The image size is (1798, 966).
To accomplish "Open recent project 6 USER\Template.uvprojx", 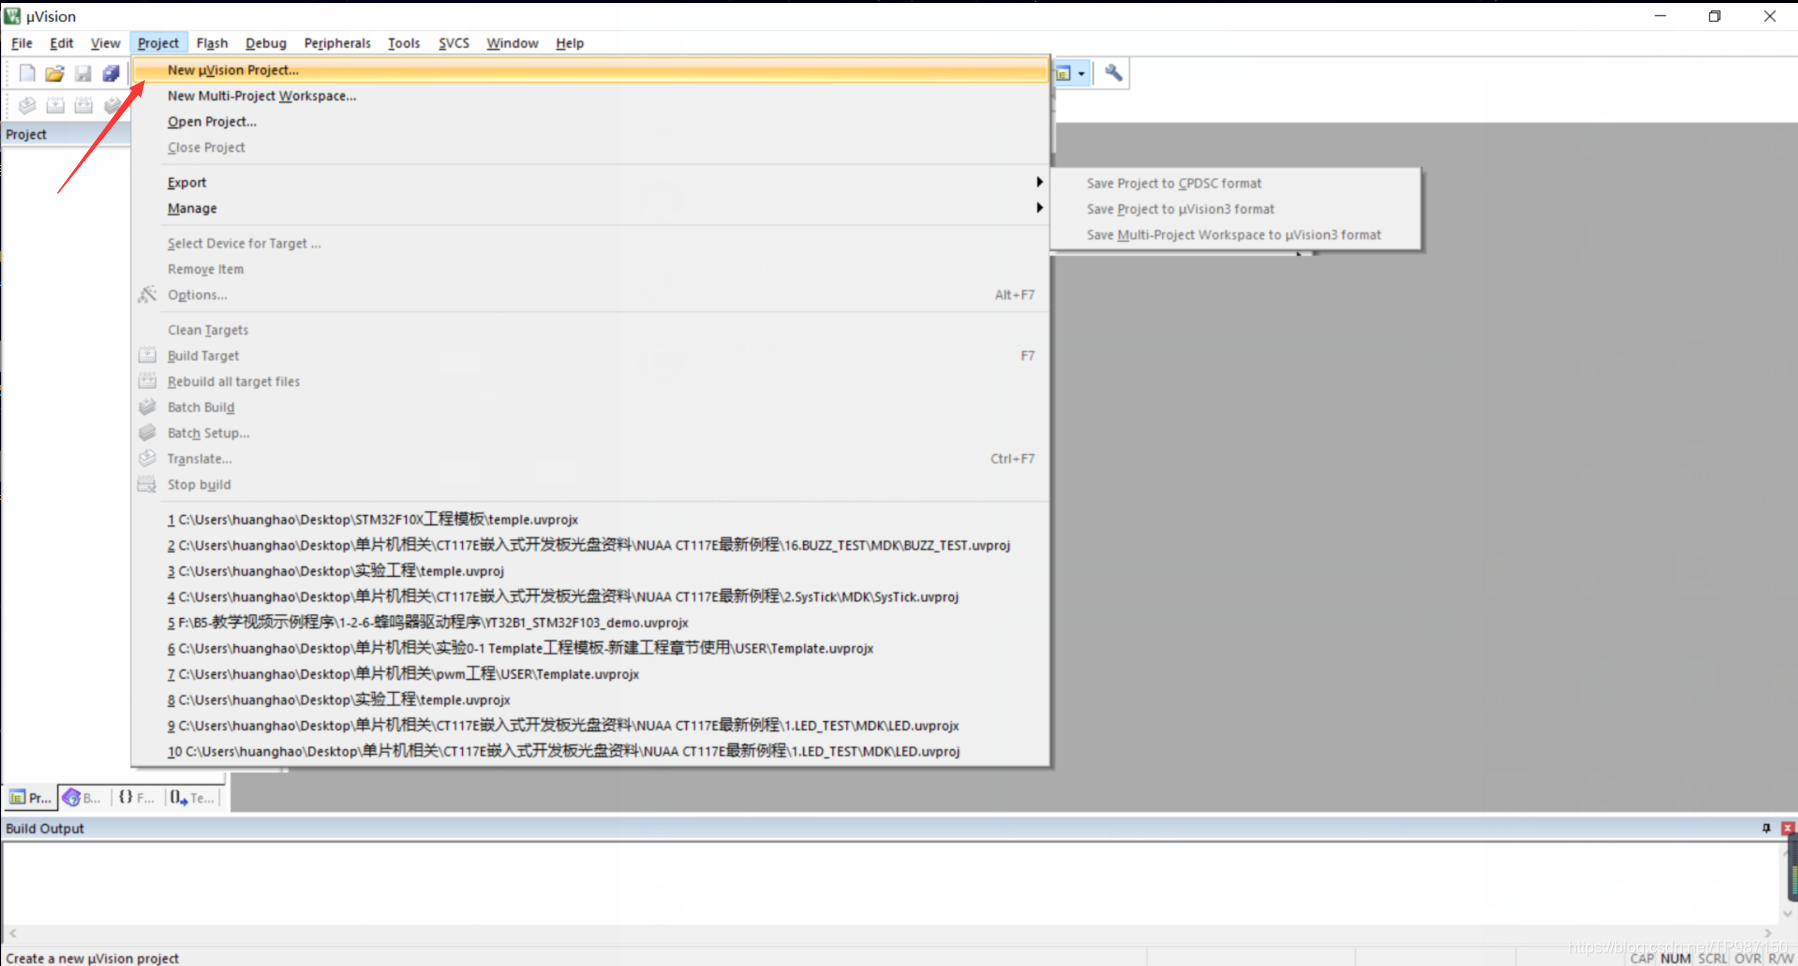I will point(590,648).
